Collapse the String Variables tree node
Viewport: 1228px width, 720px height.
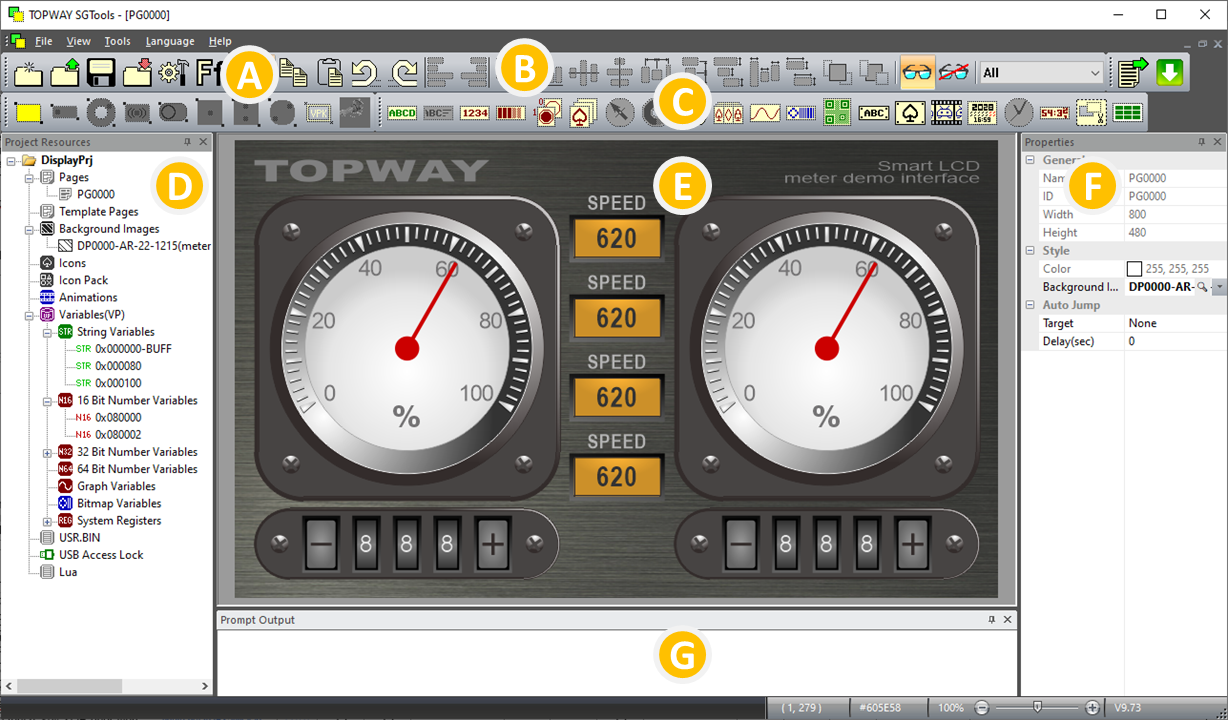click(x=47, y=332)
